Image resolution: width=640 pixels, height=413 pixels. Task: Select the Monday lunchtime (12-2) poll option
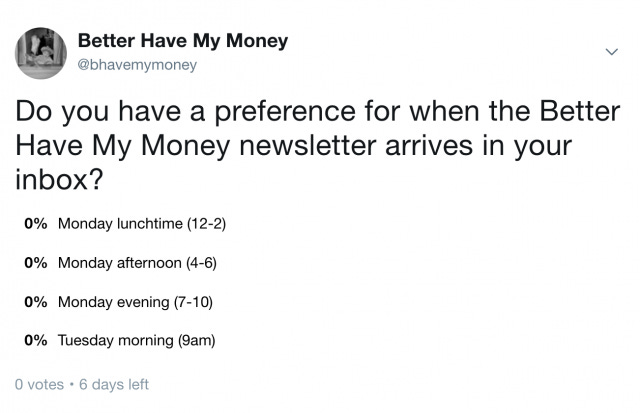(142, 223)
